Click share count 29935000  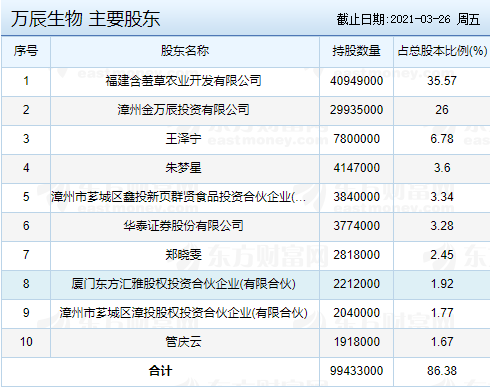pos(356,110)
